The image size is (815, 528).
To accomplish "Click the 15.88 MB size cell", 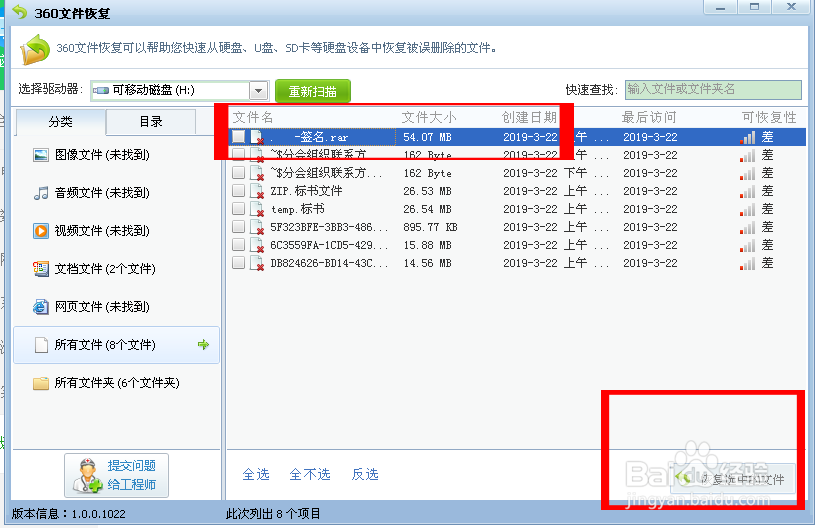I will pos(427,245).
